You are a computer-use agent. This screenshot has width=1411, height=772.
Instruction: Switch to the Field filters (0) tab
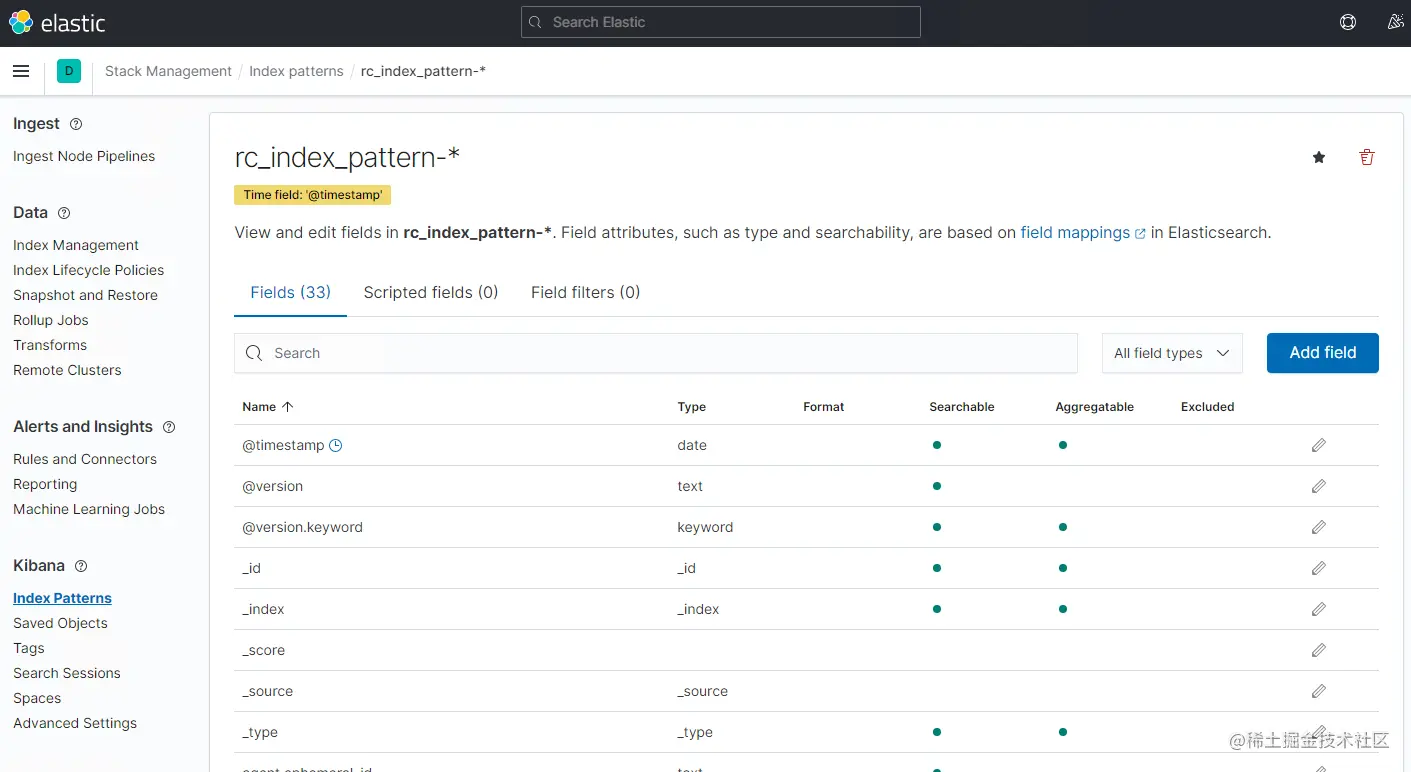(585, 292)
